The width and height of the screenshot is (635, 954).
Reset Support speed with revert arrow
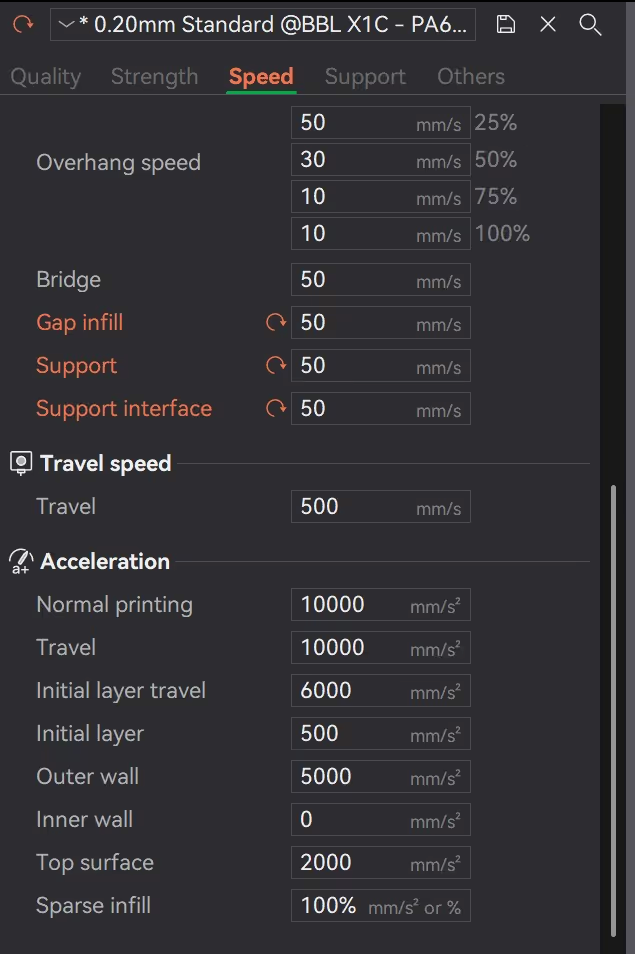click(x=275, y=366)
